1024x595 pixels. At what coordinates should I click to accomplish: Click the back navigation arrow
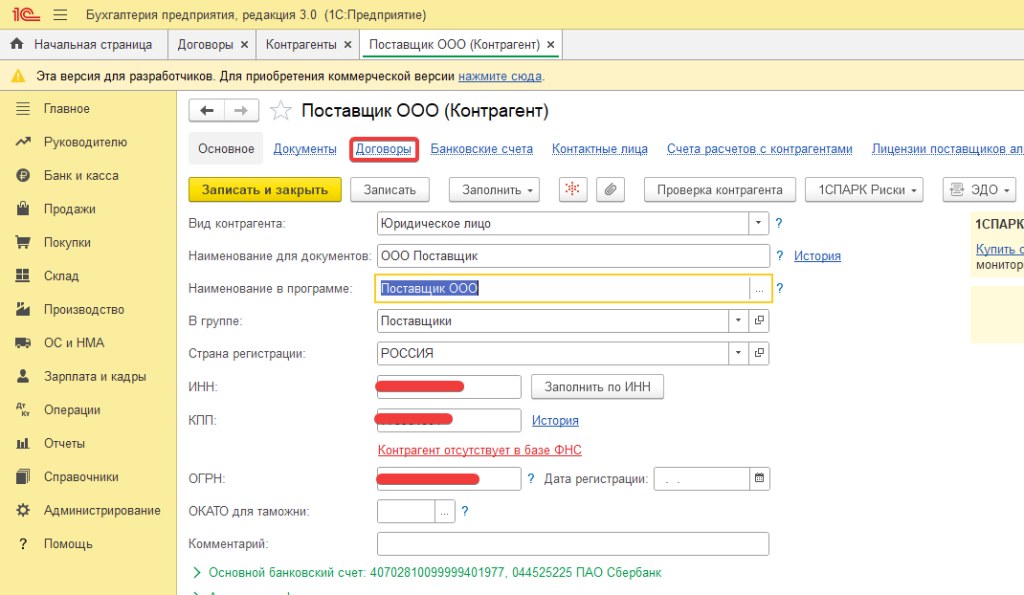tap(207, 111)
